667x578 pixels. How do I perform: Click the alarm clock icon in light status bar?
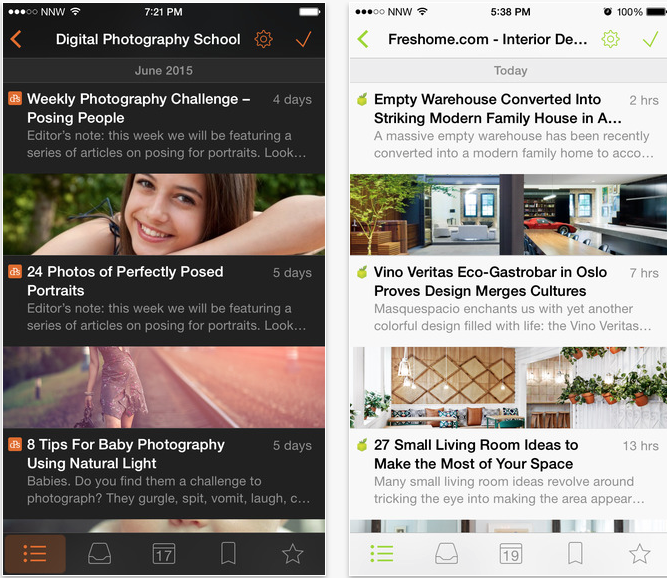pyautogui.click(x=607, y=11)
